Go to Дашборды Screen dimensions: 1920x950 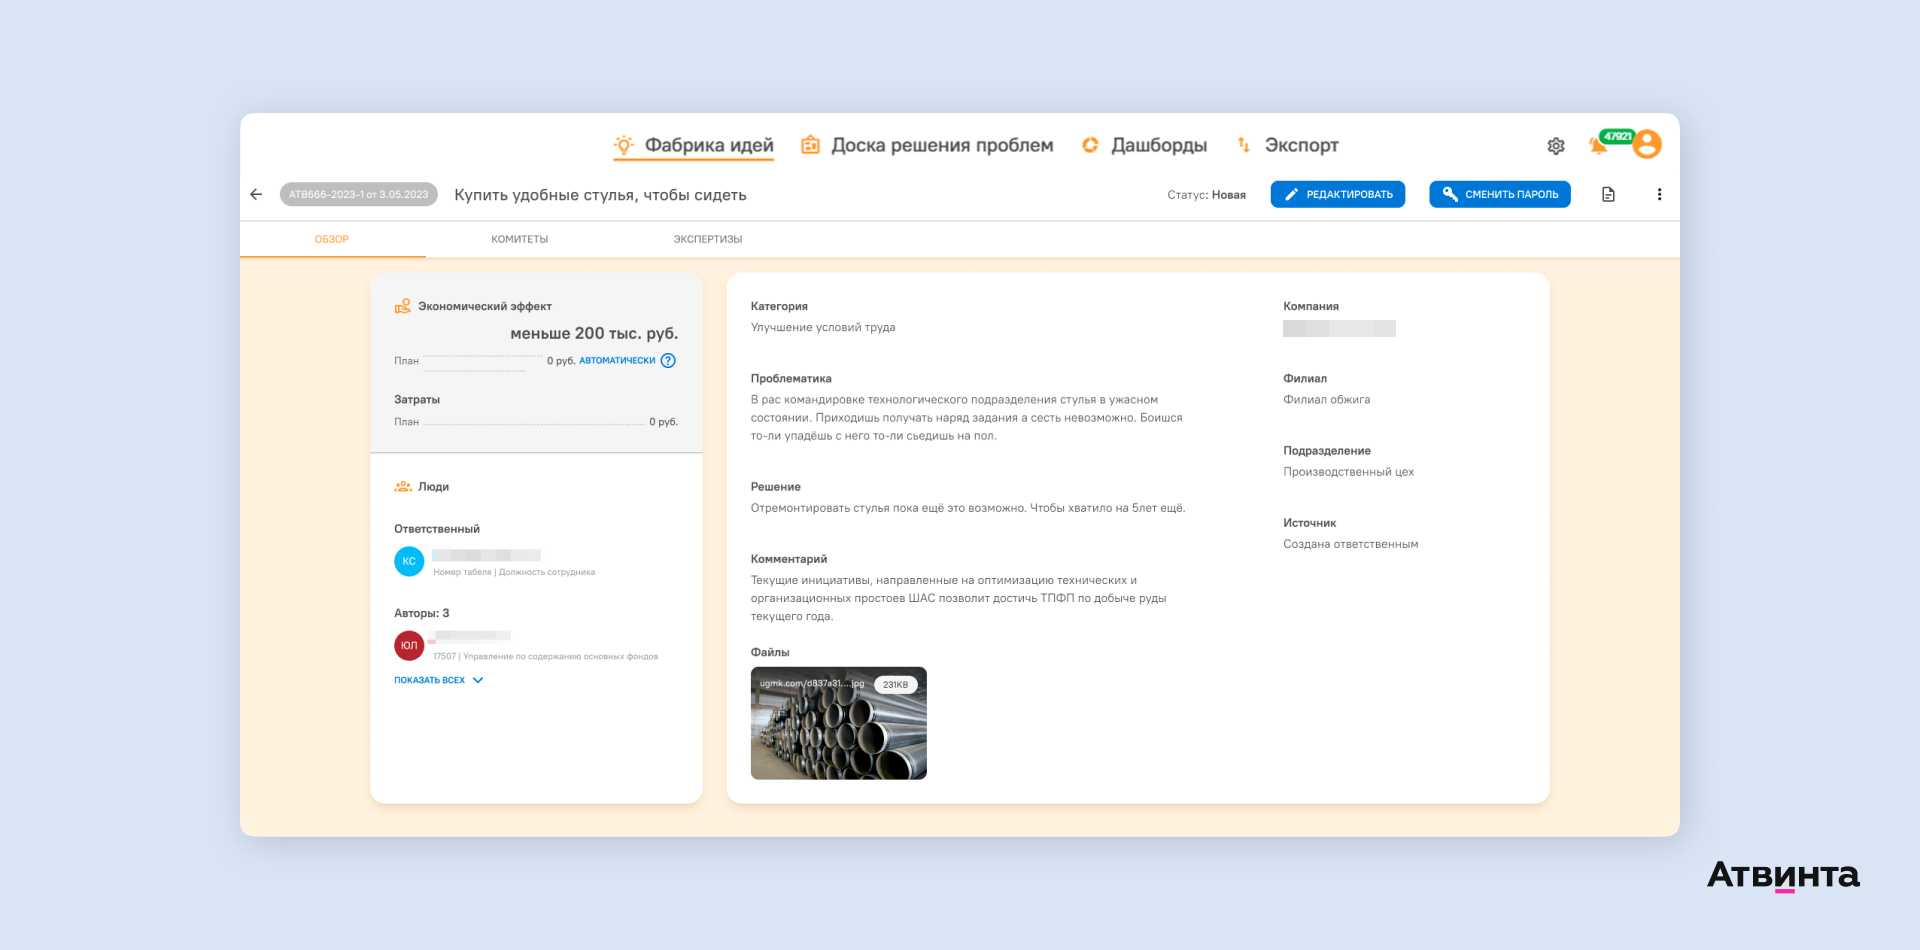(x=1159, y=146)
